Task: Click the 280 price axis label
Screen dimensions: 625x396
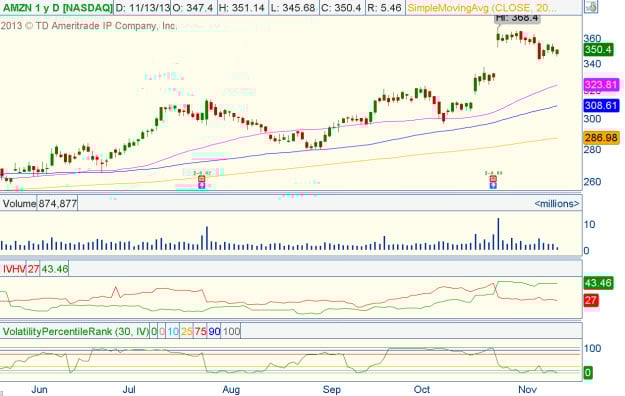Action: (x=592, y=150)
